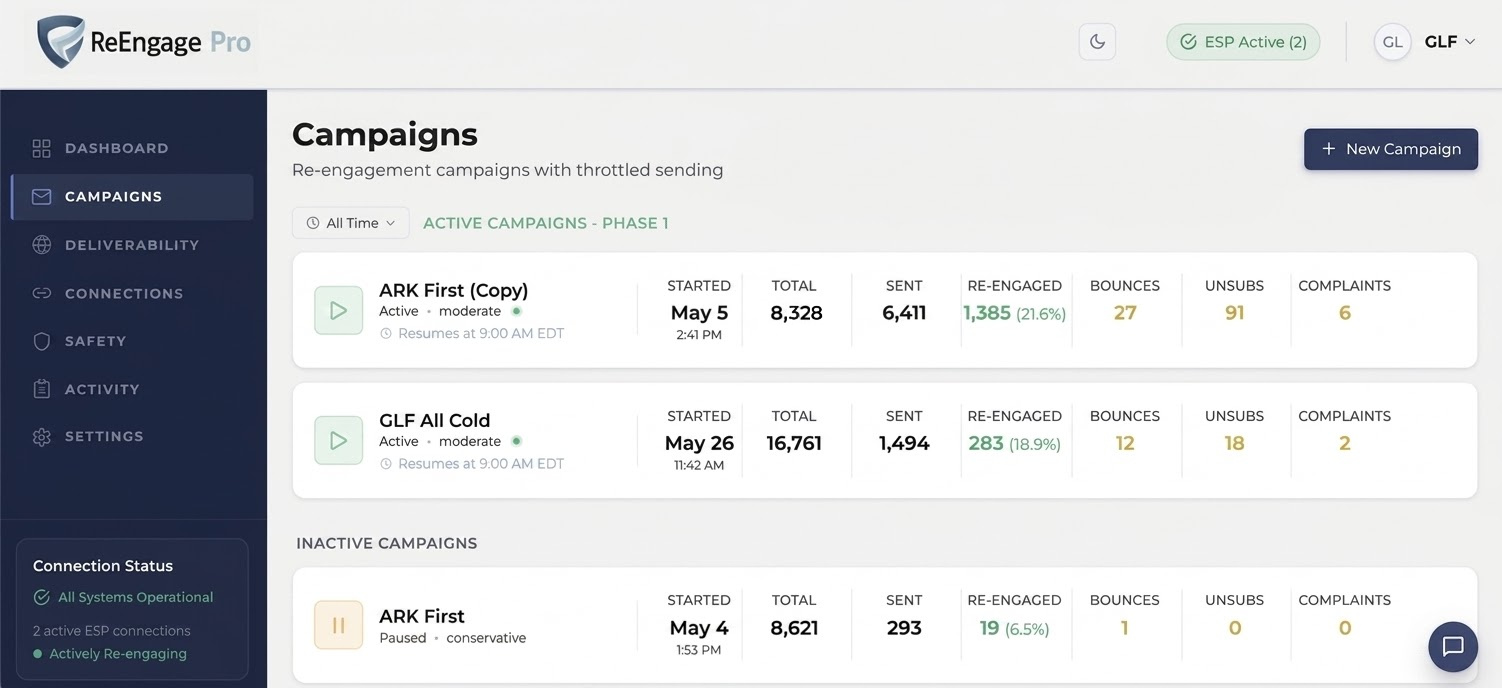The height and width of the screenshot is (688, 1502).
Task: Click bounces value 27
Action: coord(1125,313)
